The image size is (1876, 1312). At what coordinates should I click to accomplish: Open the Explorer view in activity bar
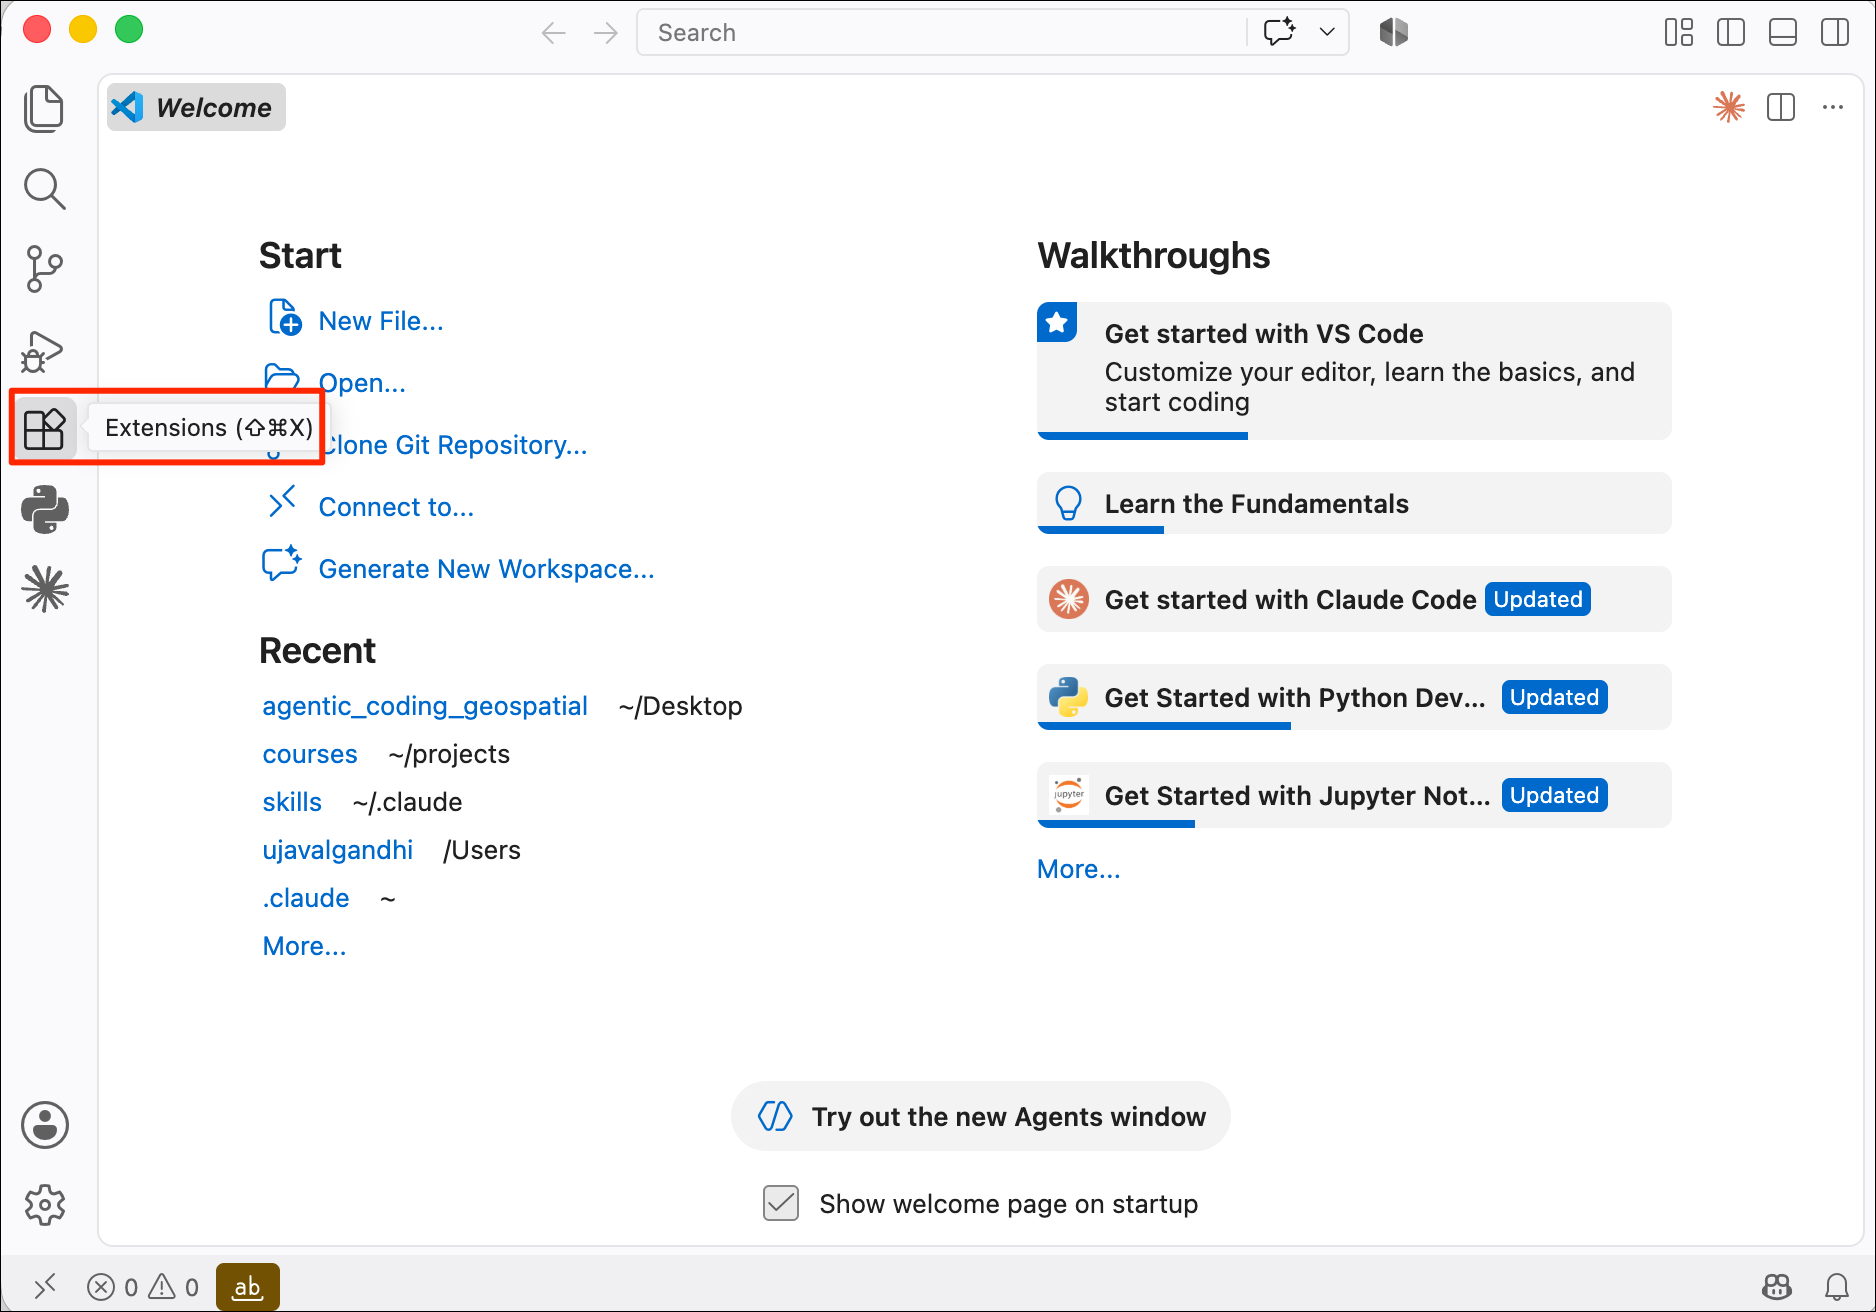click(x=44, y=108)
